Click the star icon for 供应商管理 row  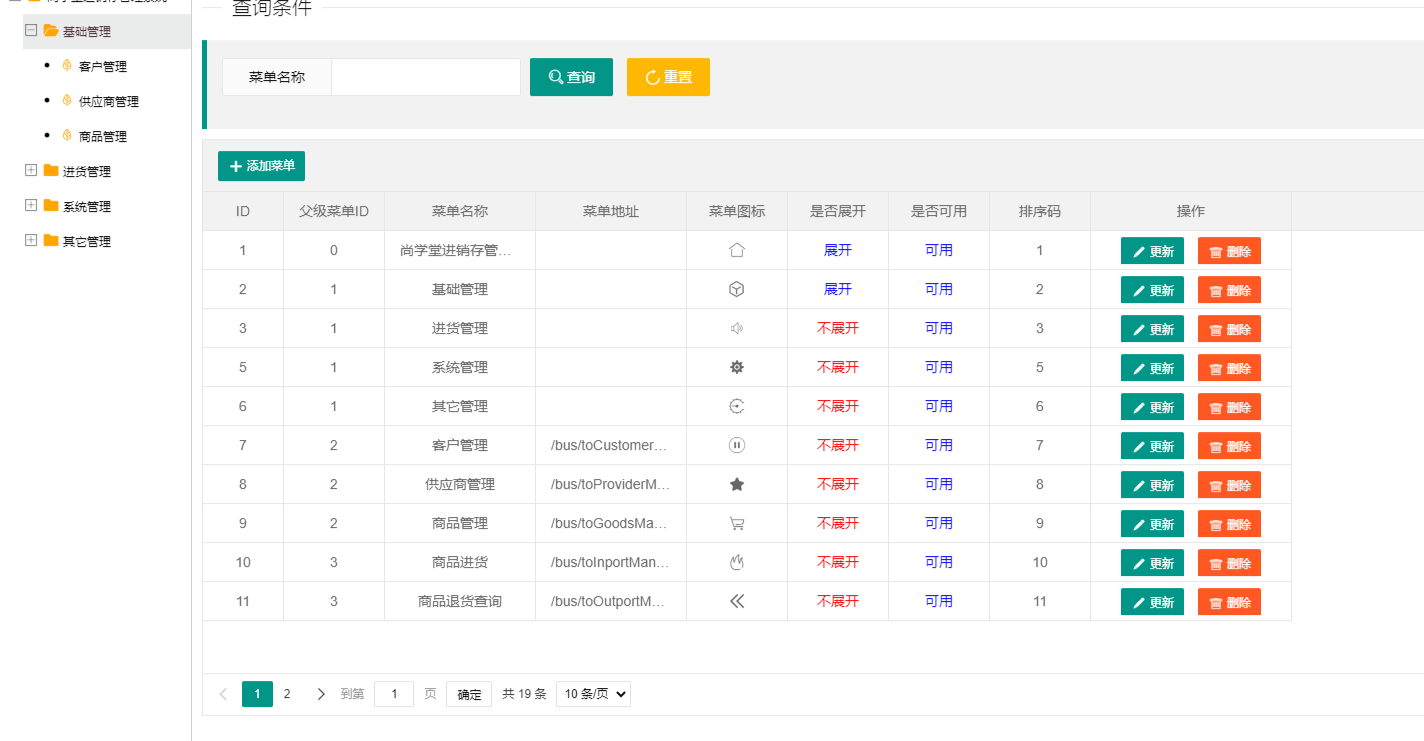(x=737, y=484)
